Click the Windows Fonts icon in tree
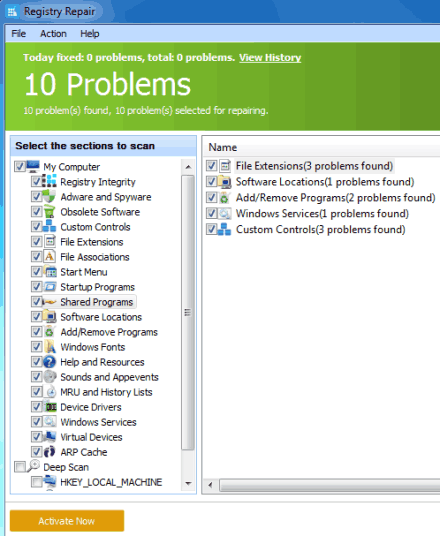The width and height of the screenshot is (440, 536). (x=50, y=347)
